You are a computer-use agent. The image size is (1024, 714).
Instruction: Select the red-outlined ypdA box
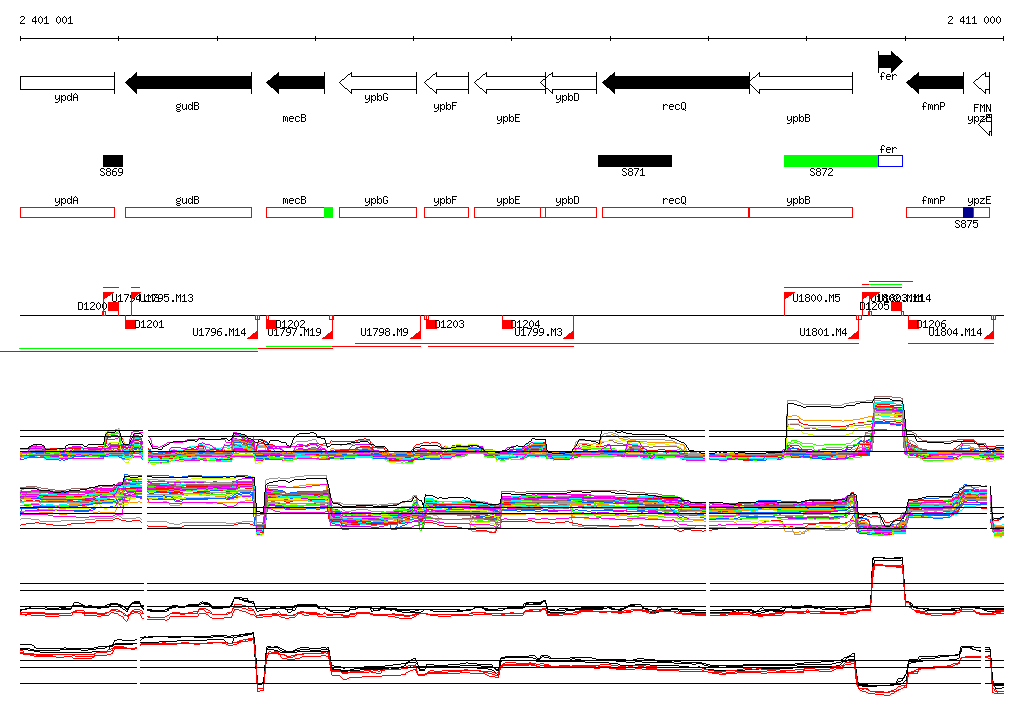point(67,212)
